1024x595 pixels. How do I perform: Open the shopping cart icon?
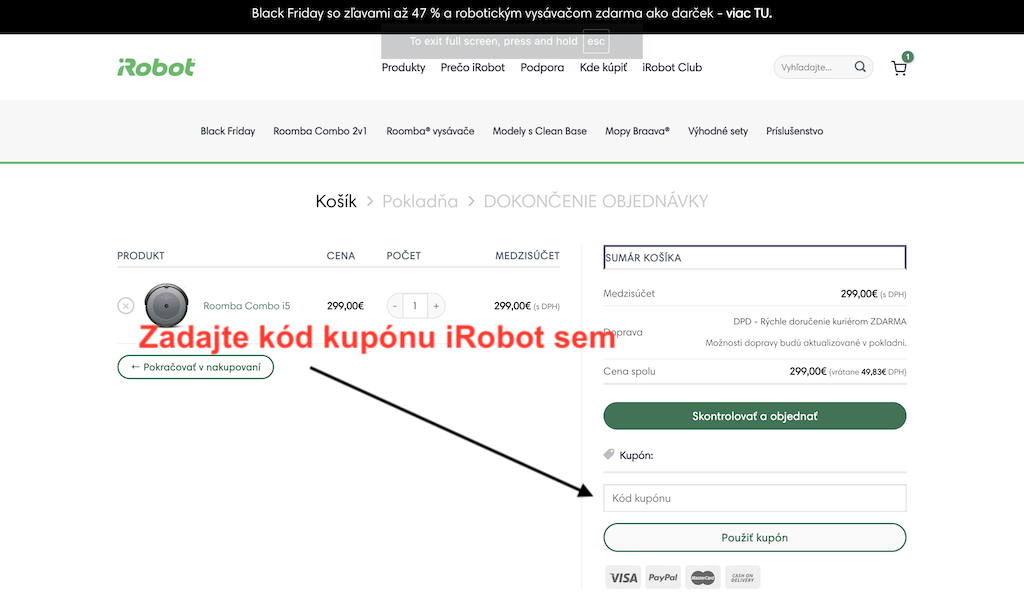(x=899, y=68)
